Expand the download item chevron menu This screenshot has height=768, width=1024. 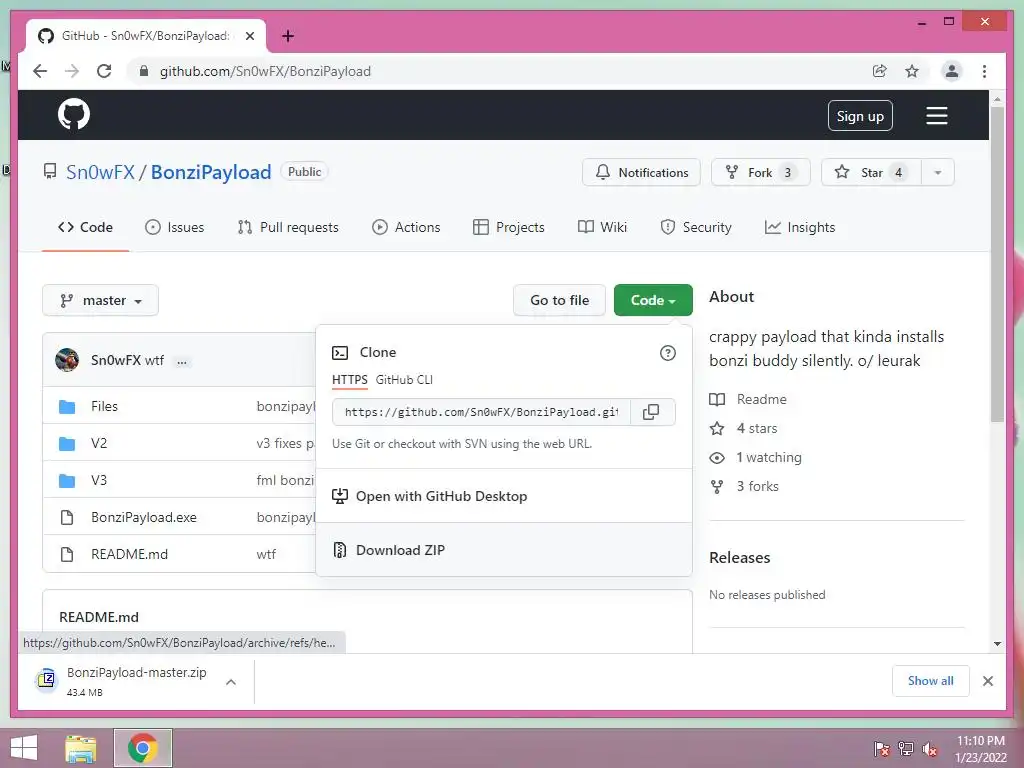231,682
